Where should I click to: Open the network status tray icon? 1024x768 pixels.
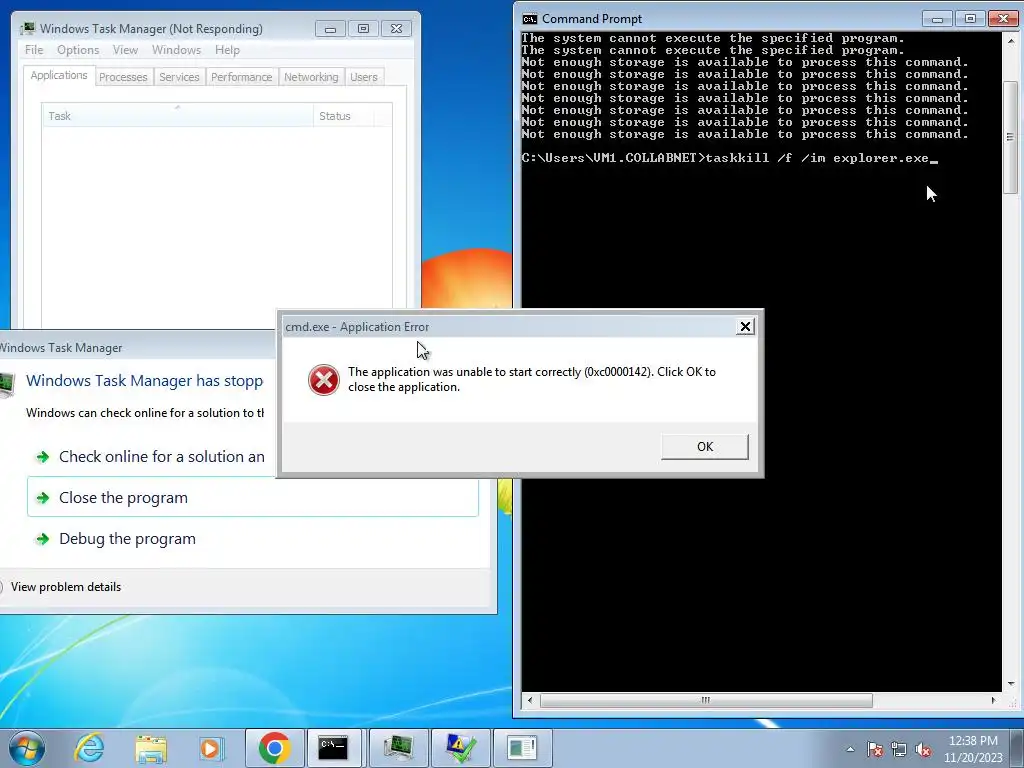coord(899,750)
